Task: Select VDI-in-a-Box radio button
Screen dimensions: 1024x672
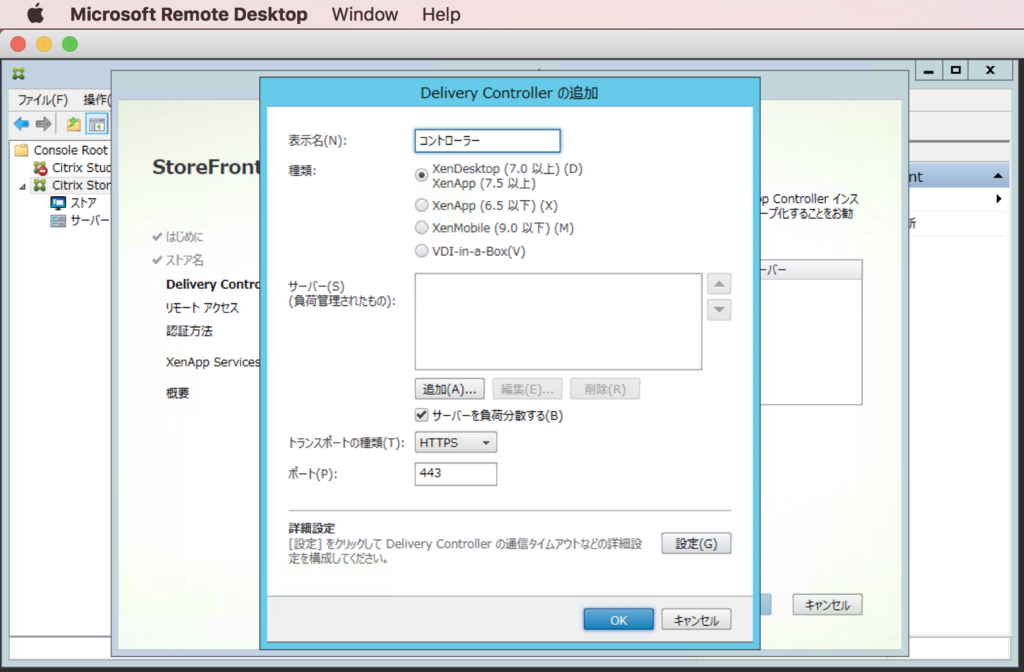Action: click(x=421, y=251)
